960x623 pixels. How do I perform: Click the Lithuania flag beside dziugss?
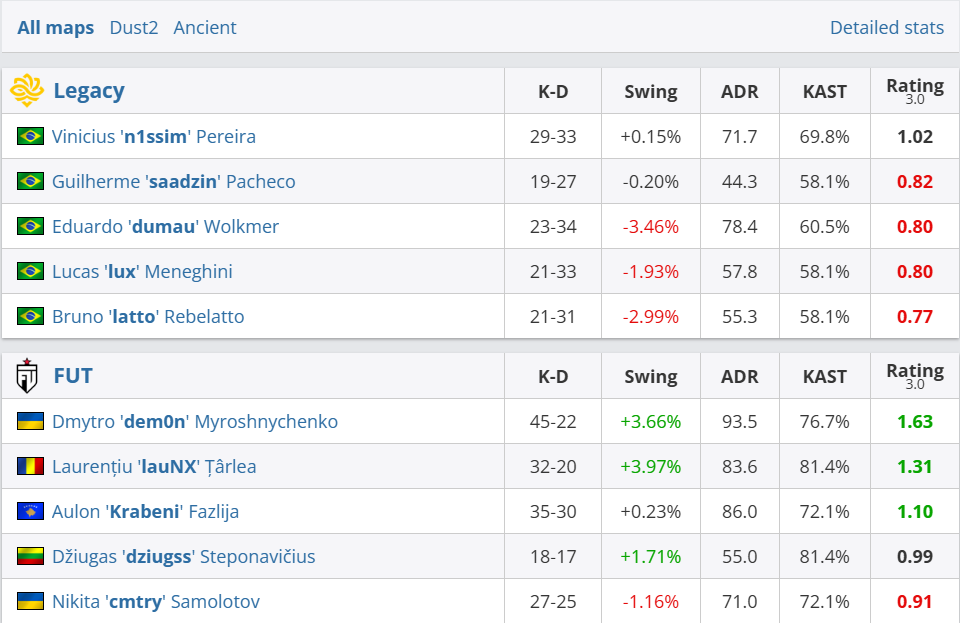pyautogui.click(x=30, y=556)
